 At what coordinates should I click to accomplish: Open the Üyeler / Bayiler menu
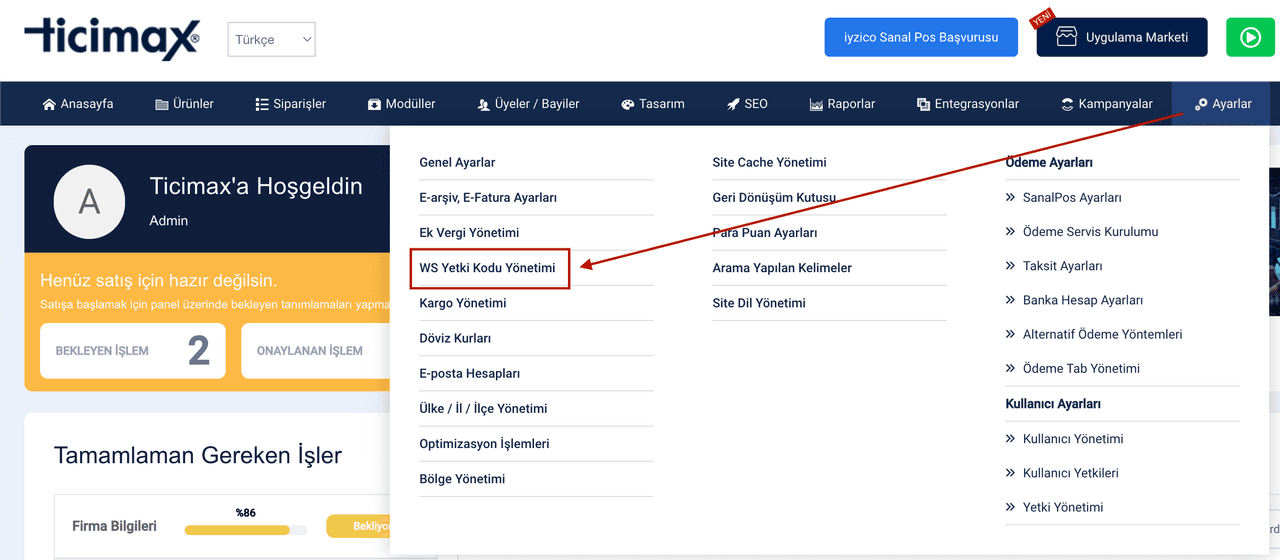point(528,104)
